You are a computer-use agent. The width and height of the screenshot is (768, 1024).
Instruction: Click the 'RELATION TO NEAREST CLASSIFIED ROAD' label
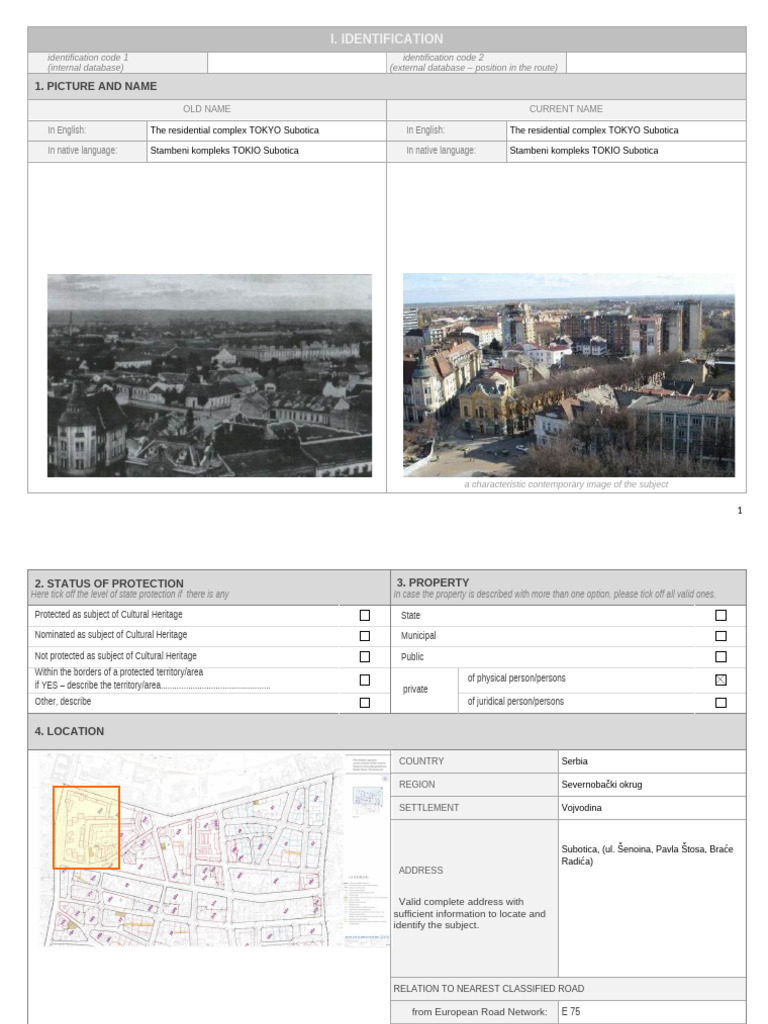point(488,989)
